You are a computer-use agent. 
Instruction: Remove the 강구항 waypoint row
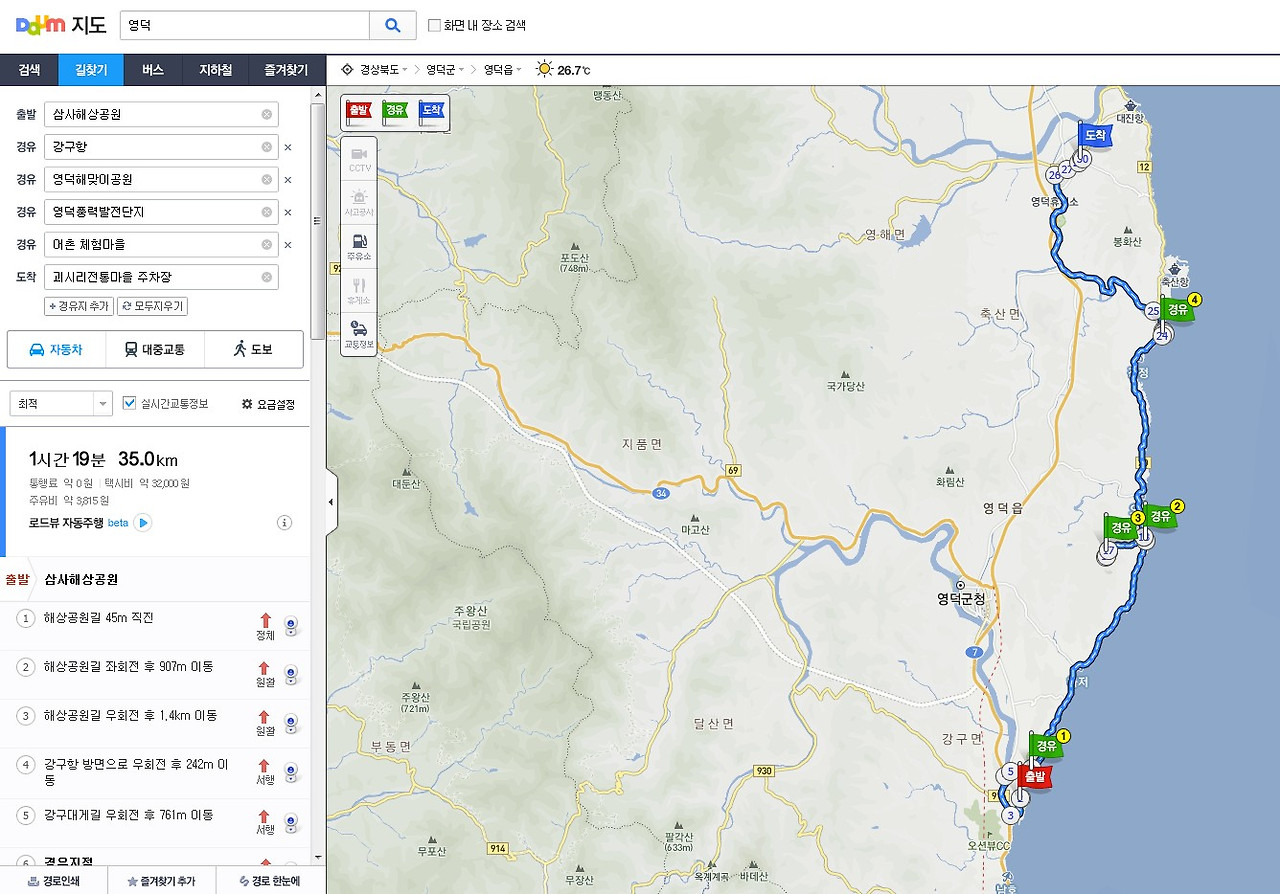click(x=288, y=147)
